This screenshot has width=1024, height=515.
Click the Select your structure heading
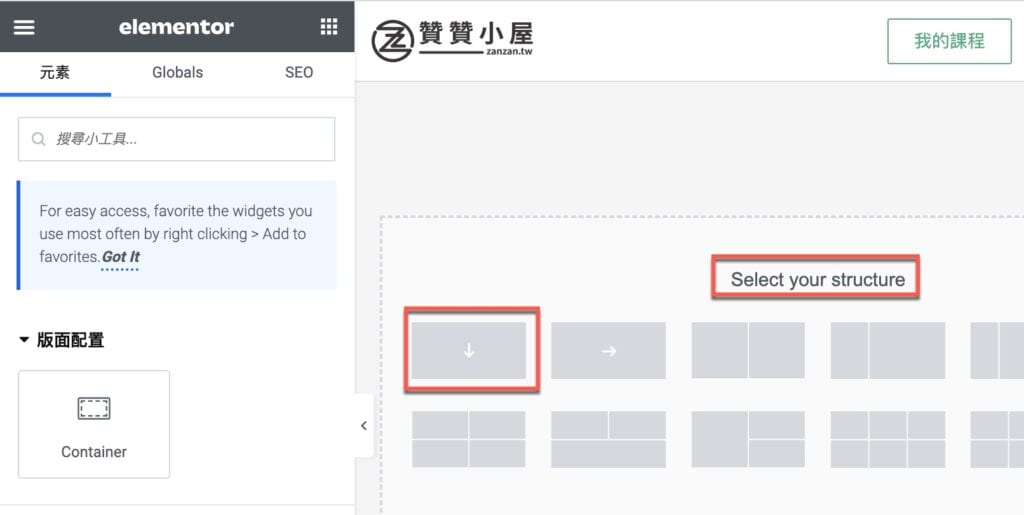pyautogui.click(x=818, y=279)
